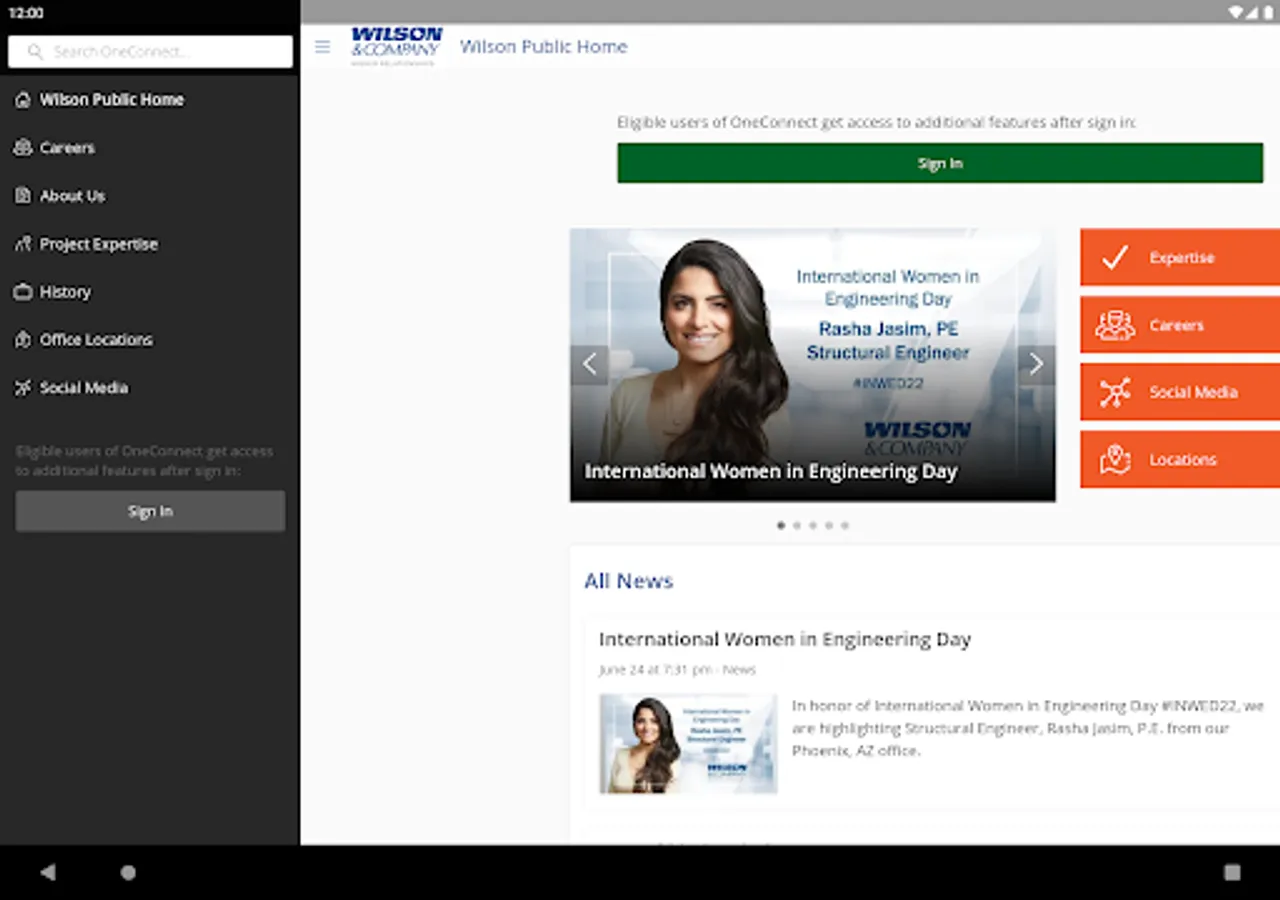Click the All News heading
This screenshot has height=900, width=1280.
[629, 581]
